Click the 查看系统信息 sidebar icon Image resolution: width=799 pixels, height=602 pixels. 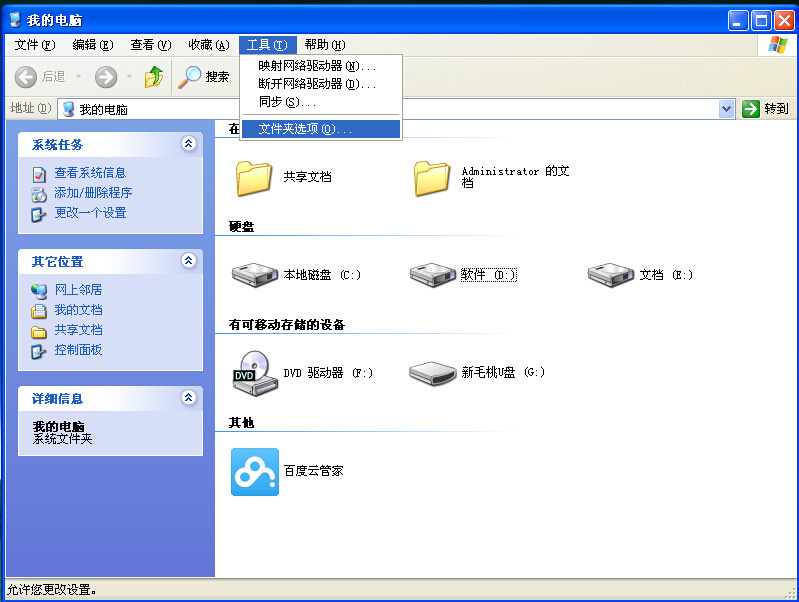point(39,174)
